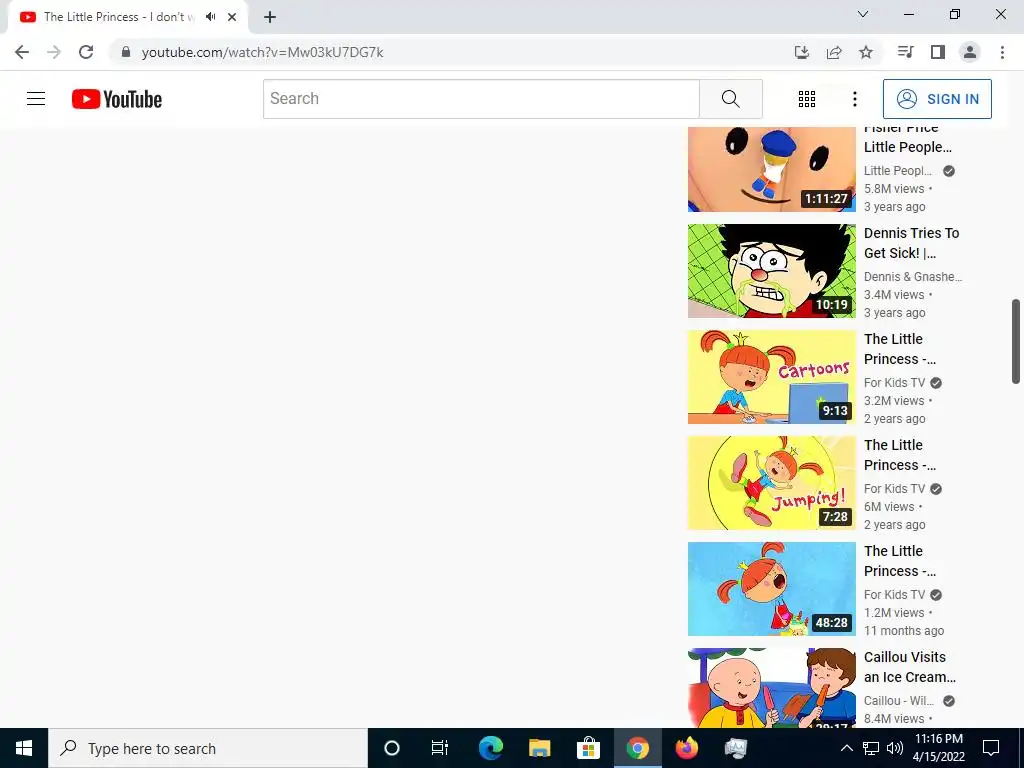Launch Microsoft Edge from taskbar
Screen dimensions: 1024x768
(x=490, y=748)
